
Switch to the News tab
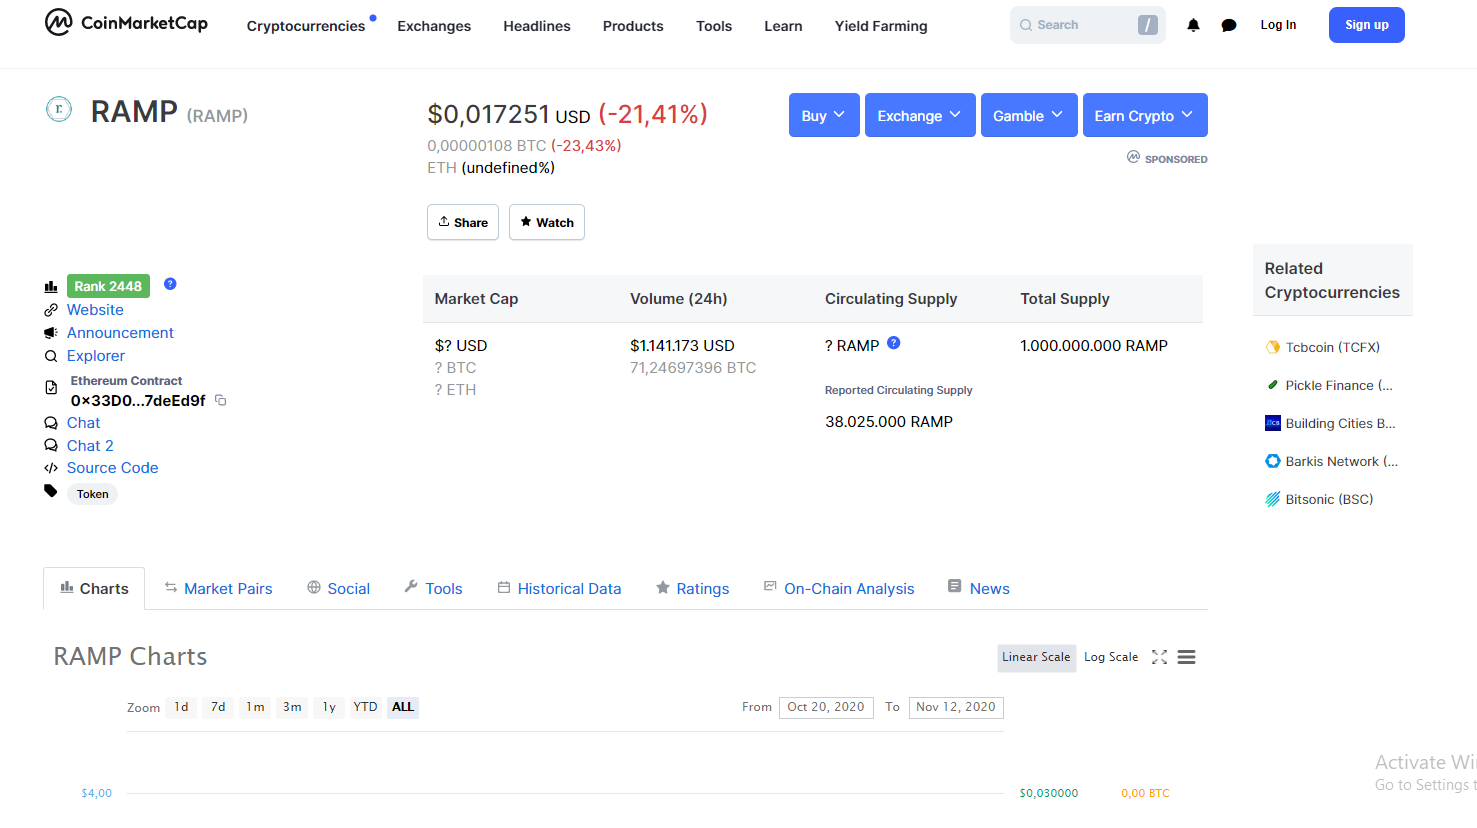tap(979, 589)
